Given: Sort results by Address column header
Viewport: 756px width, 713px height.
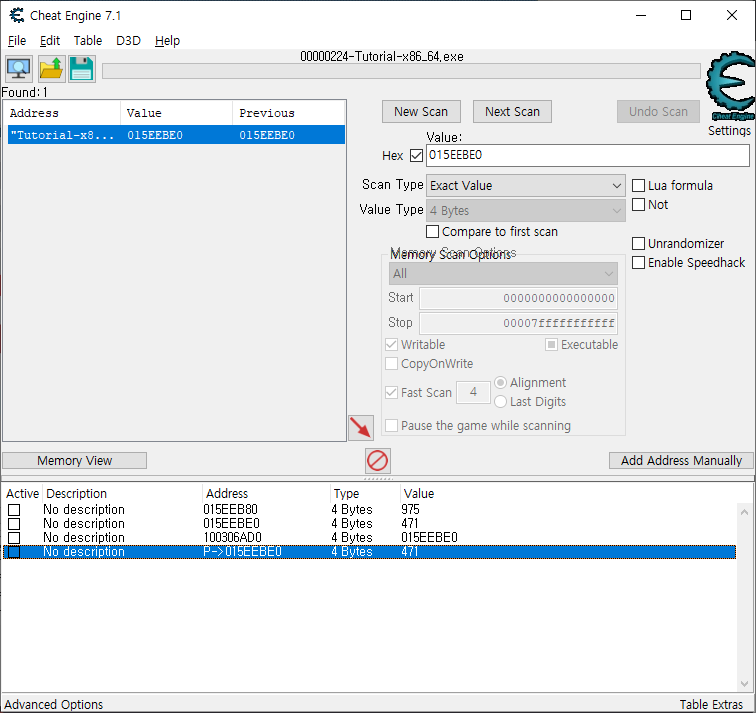Looking at the screenshot, I should coord(62,113).
